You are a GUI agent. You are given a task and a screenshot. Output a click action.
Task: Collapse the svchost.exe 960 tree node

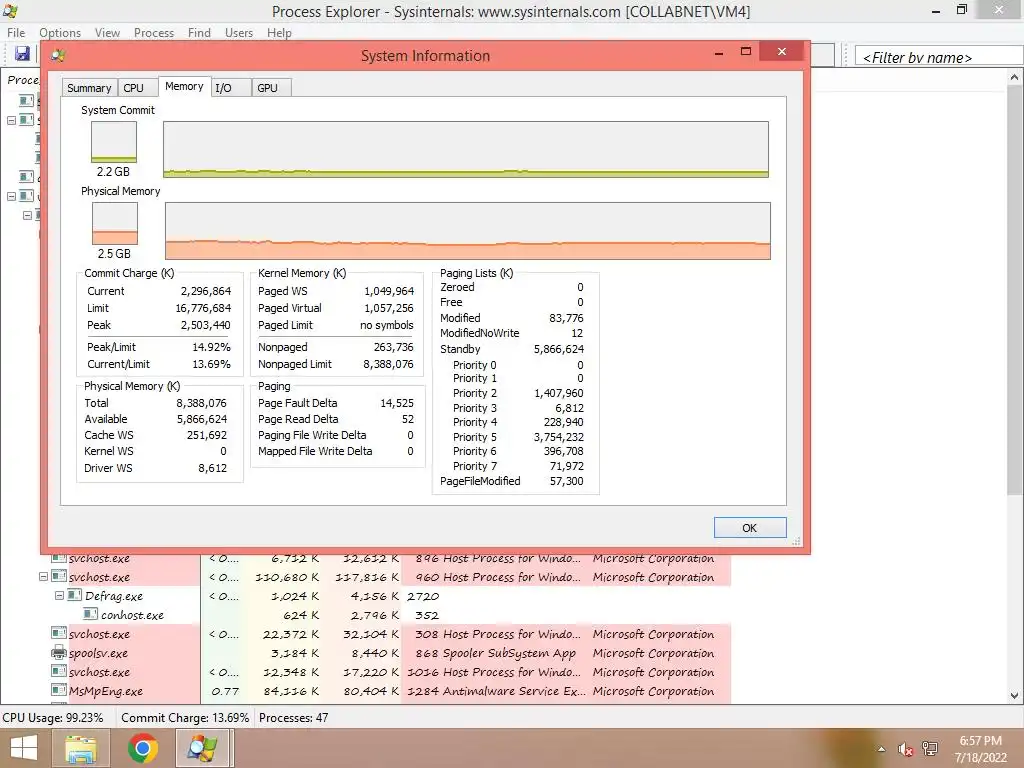[43, 577]
